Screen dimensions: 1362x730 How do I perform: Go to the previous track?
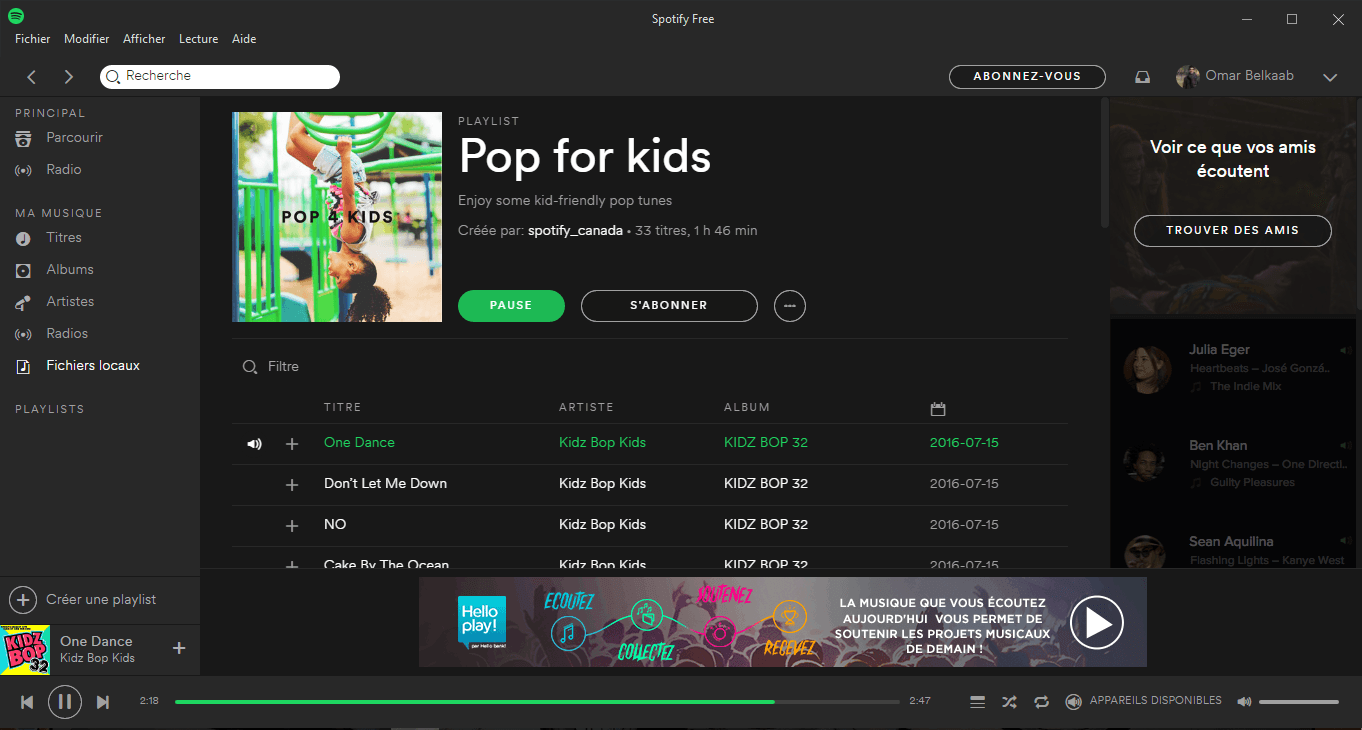pyautogui.click(x=27, y=702)
